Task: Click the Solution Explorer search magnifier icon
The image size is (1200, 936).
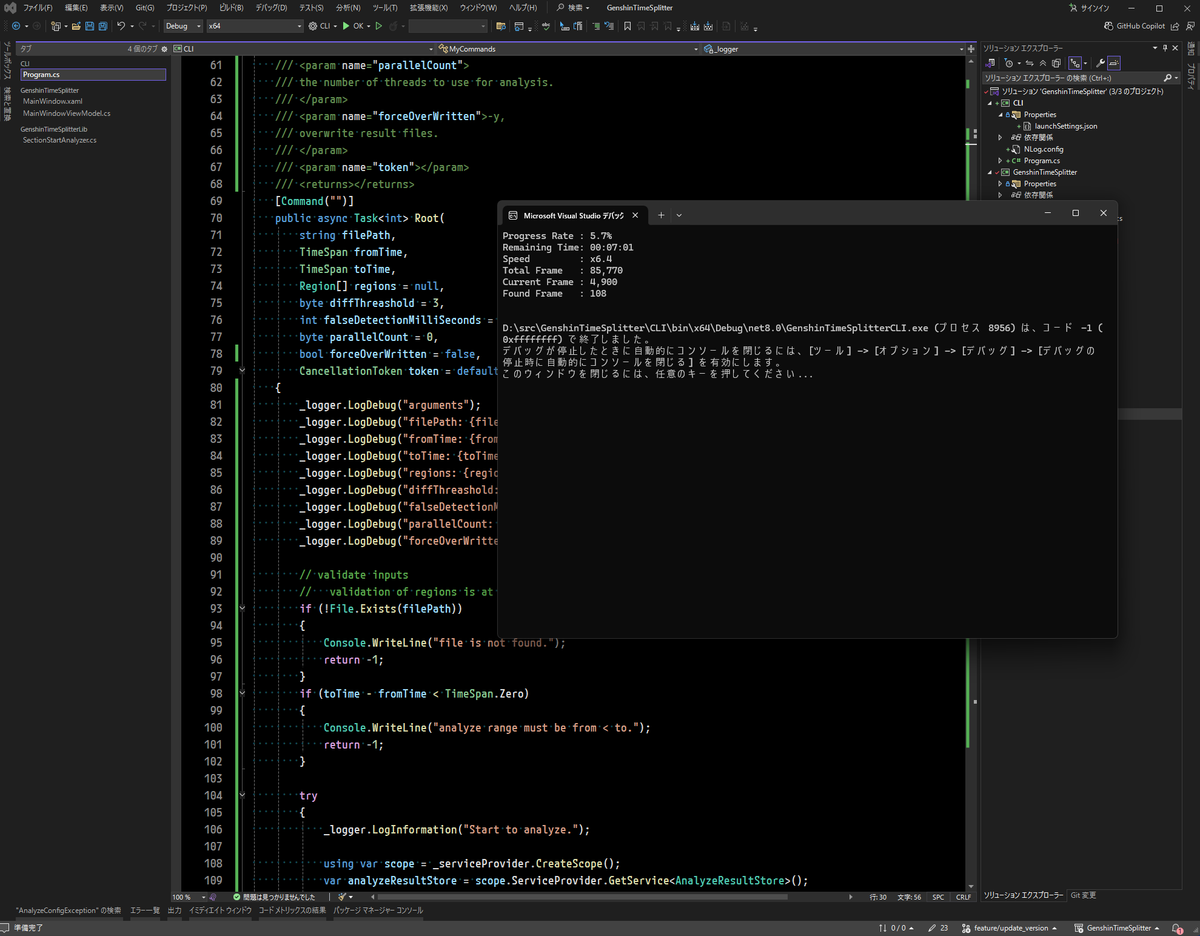Action: point(1167,77)
